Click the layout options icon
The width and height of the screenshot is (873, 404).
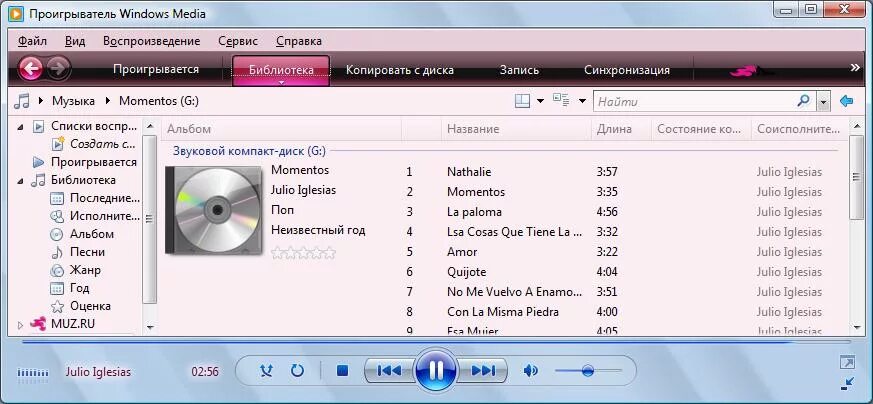pyautogui.click(x=522, y=101)
